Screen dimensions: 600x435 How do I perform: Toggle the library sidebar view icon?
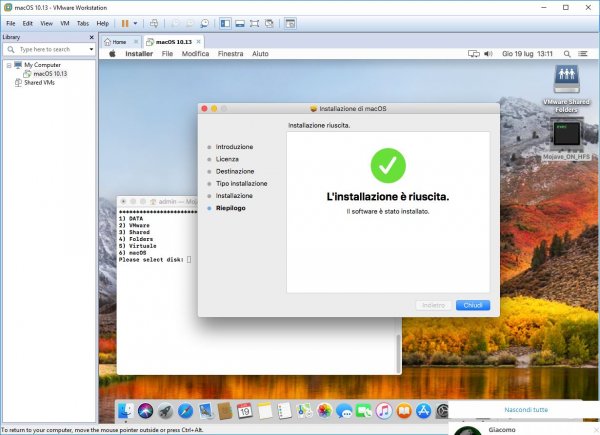pos(225,23)
